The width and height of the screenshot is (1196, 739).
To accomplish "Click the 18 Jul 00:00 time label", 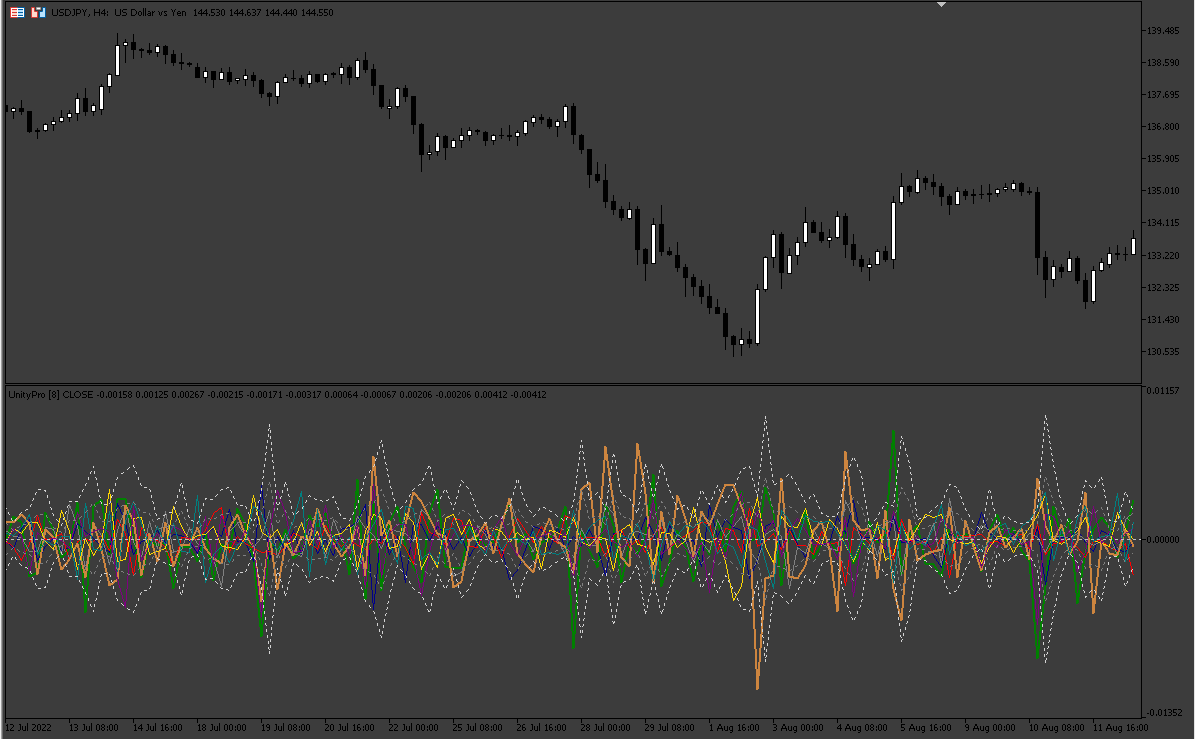I will pos(221,728).
